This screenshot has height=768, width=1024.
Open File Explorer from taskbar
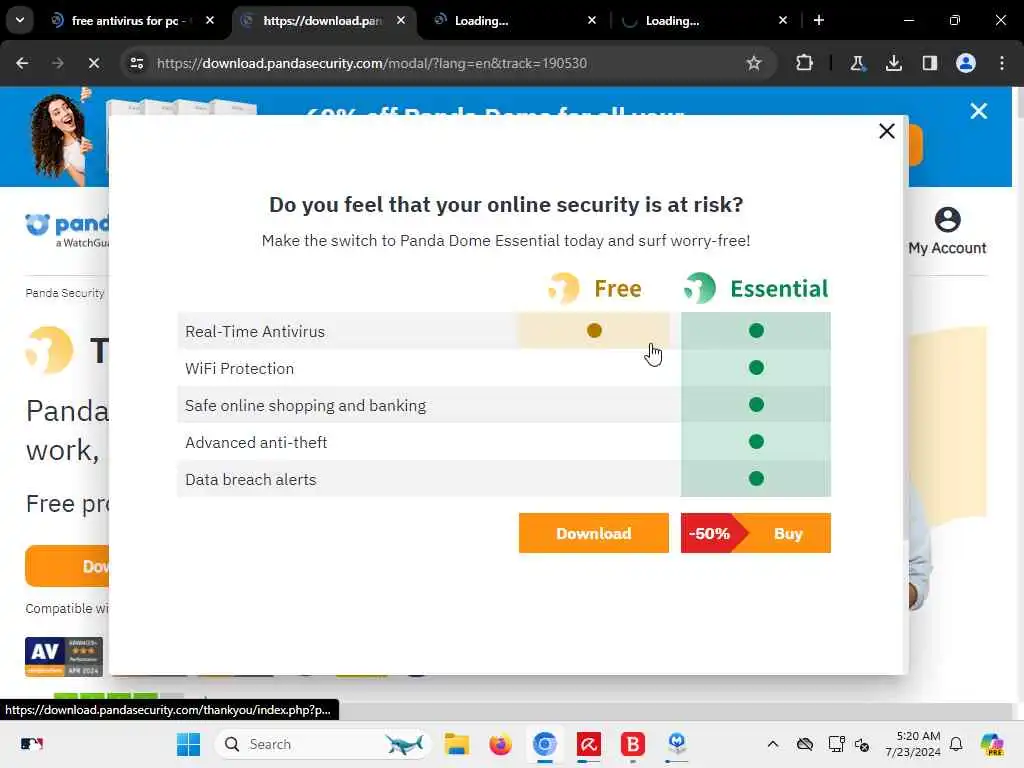tap(456, 744)
